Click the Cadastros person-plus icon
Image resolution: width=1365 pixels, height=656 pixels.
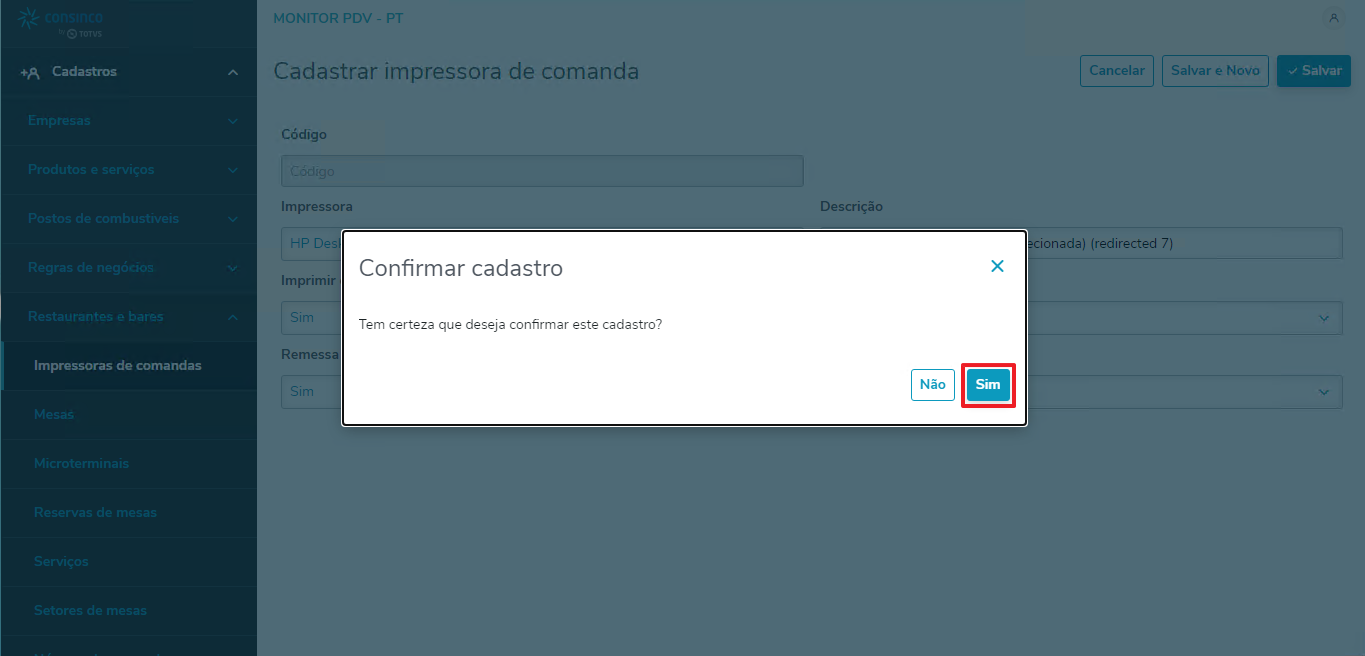click(29, 72)
